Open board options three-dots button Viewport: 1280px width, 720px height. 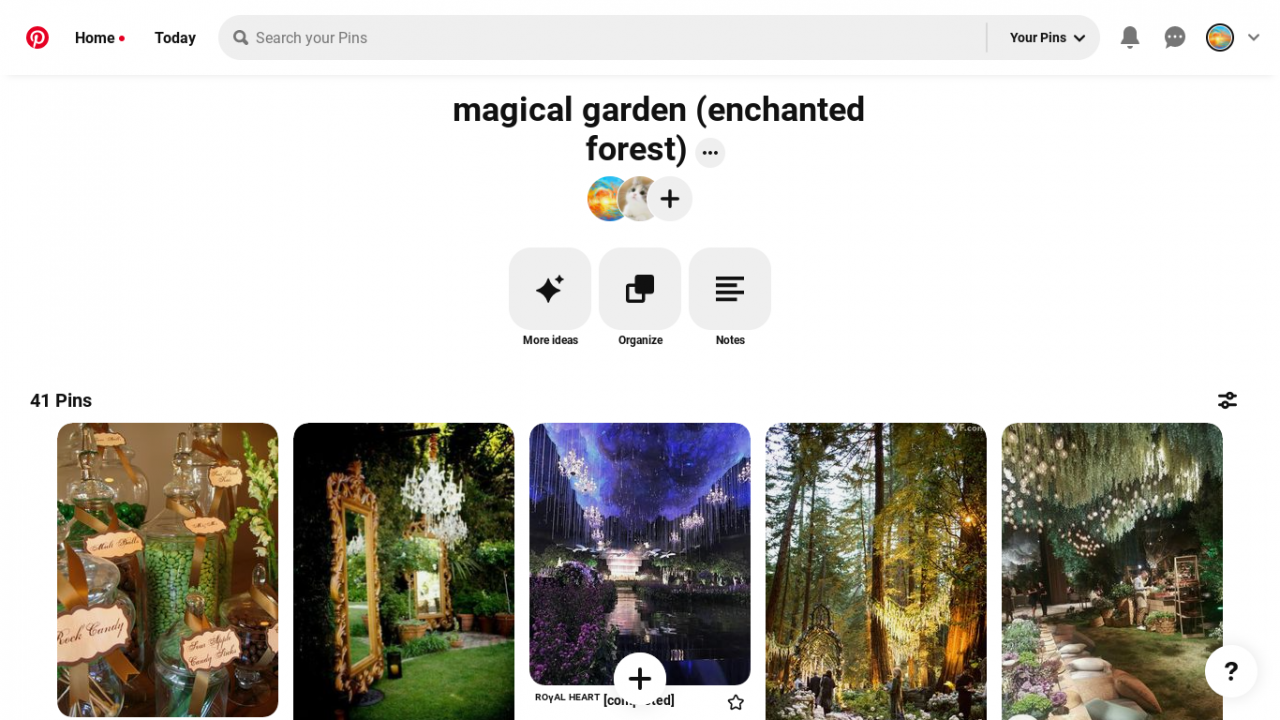point(710,153)
